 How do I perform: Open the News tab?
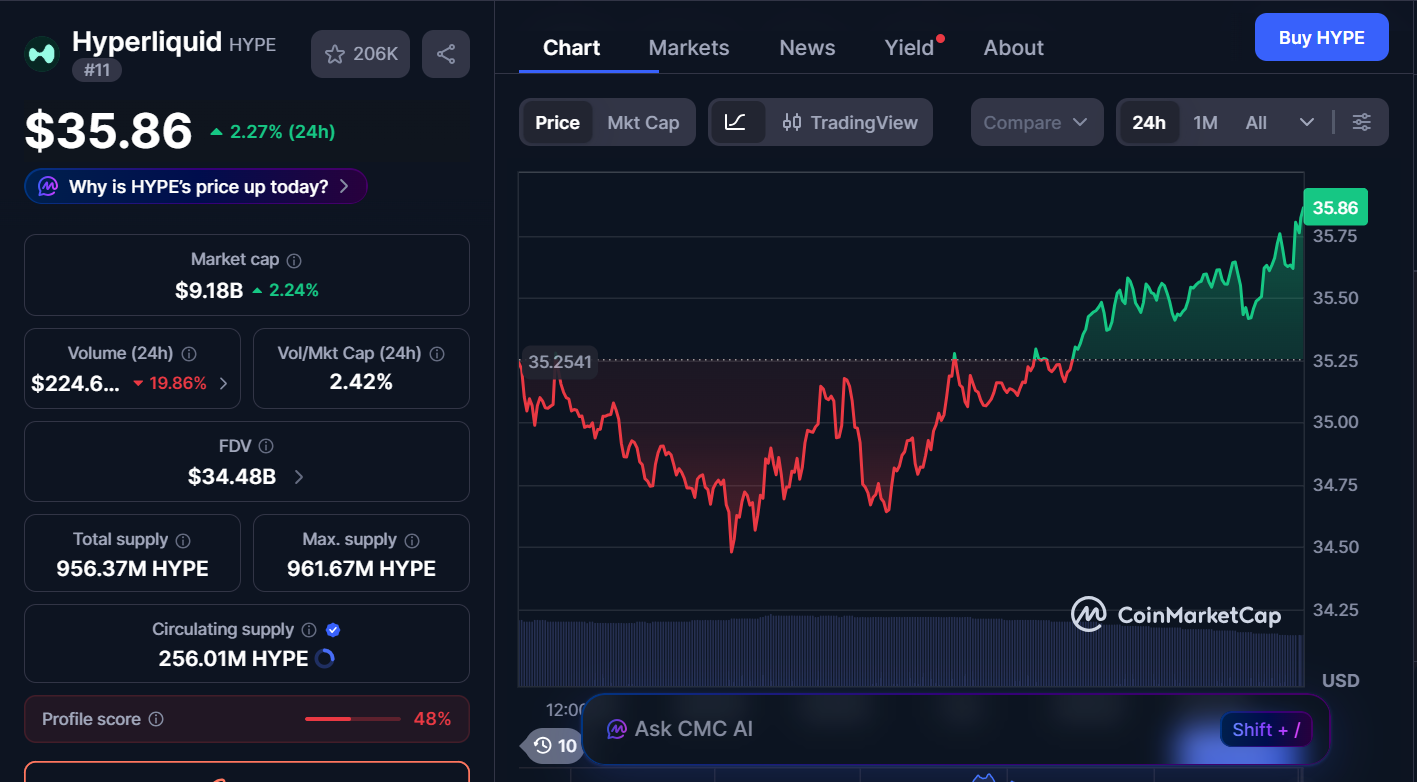pyautogui.click(x=806, y=47)
